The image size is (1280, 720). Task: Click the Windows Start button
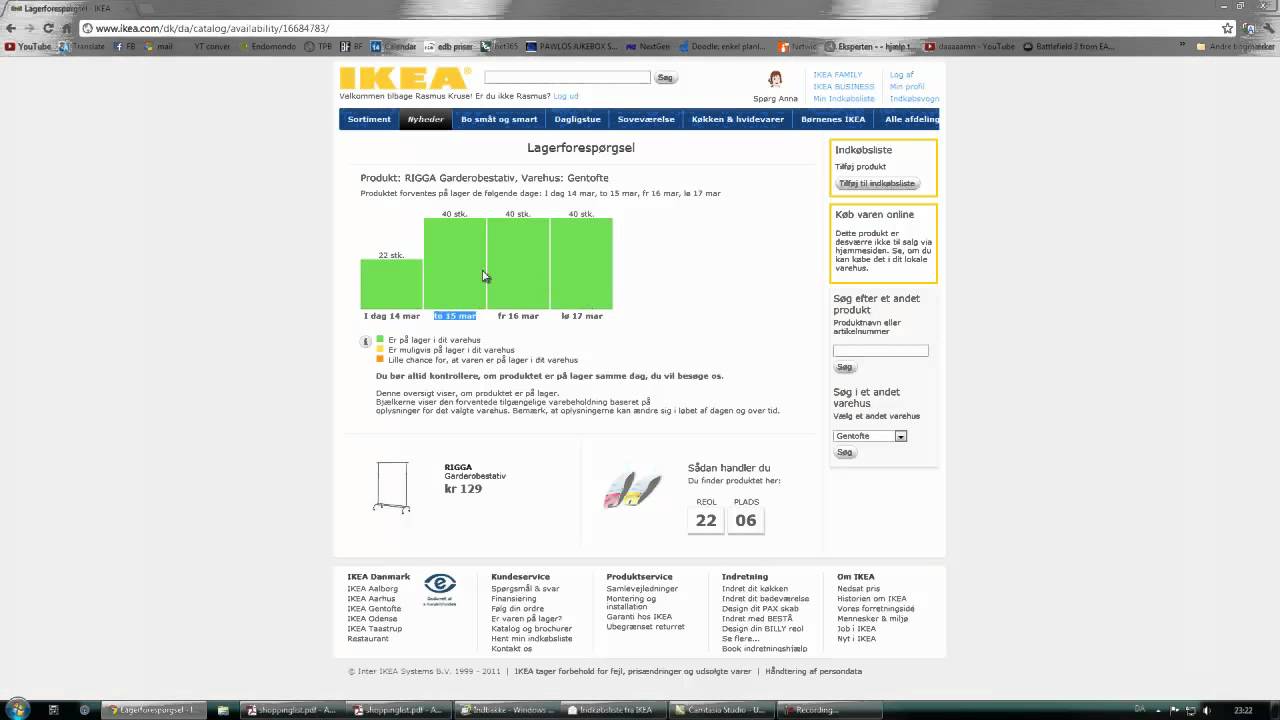(17, 709)
